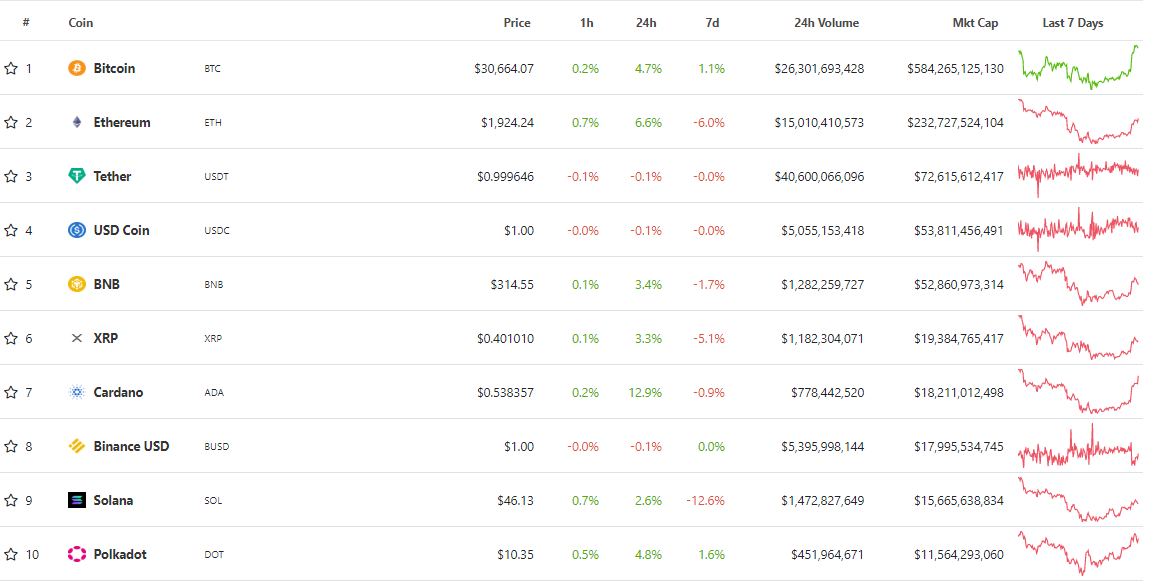Viewport: 1153px width, 582px height.
Task: Open the XRP coin name link
Action: [106, 338]
